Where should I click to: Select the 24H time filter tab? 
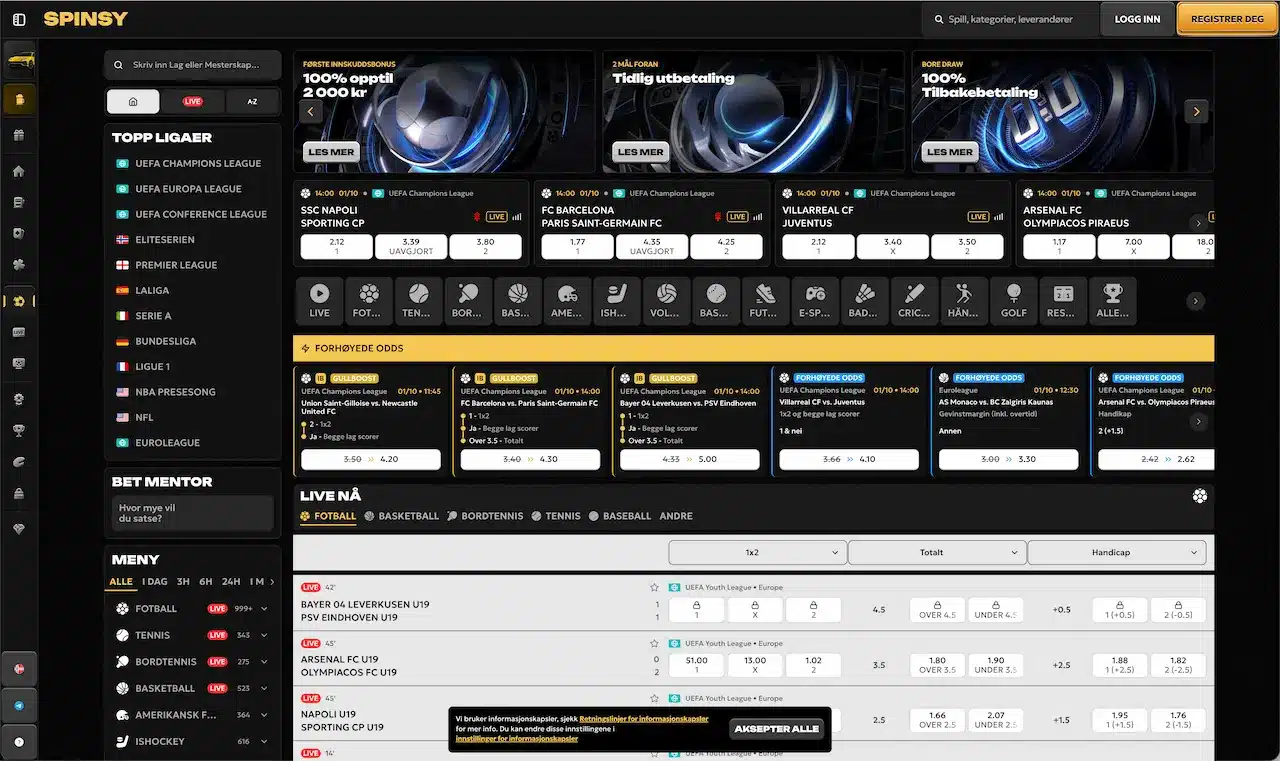pyautogui.click(x=231, y=582)
